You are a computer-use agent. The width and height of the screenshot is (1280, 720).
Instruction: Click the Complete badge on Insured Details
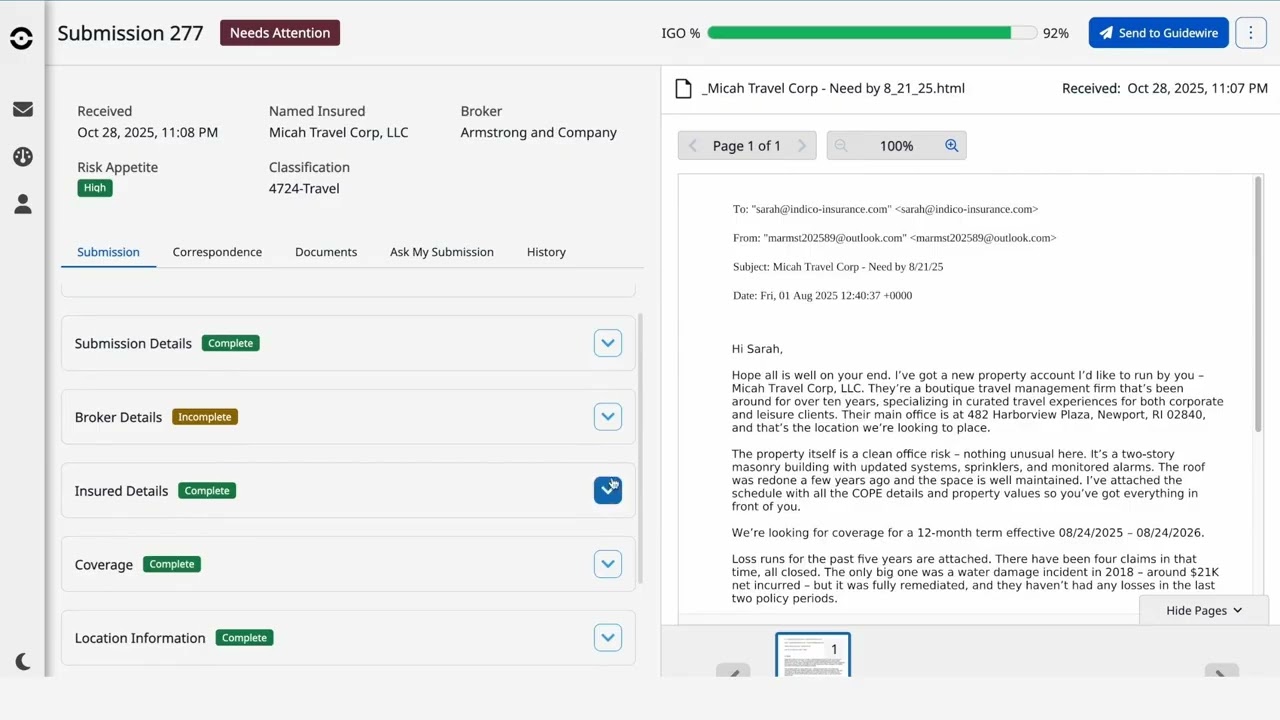(207, 491)
